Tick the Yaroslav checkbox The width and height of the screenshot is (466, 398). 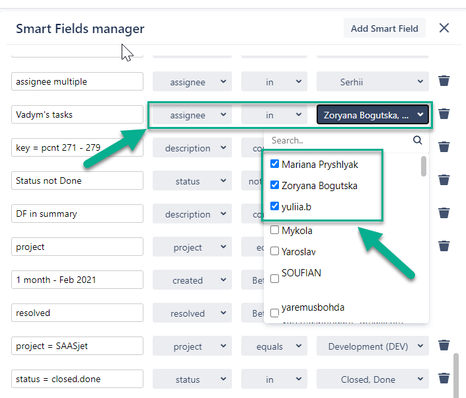(x=274, y=251)
